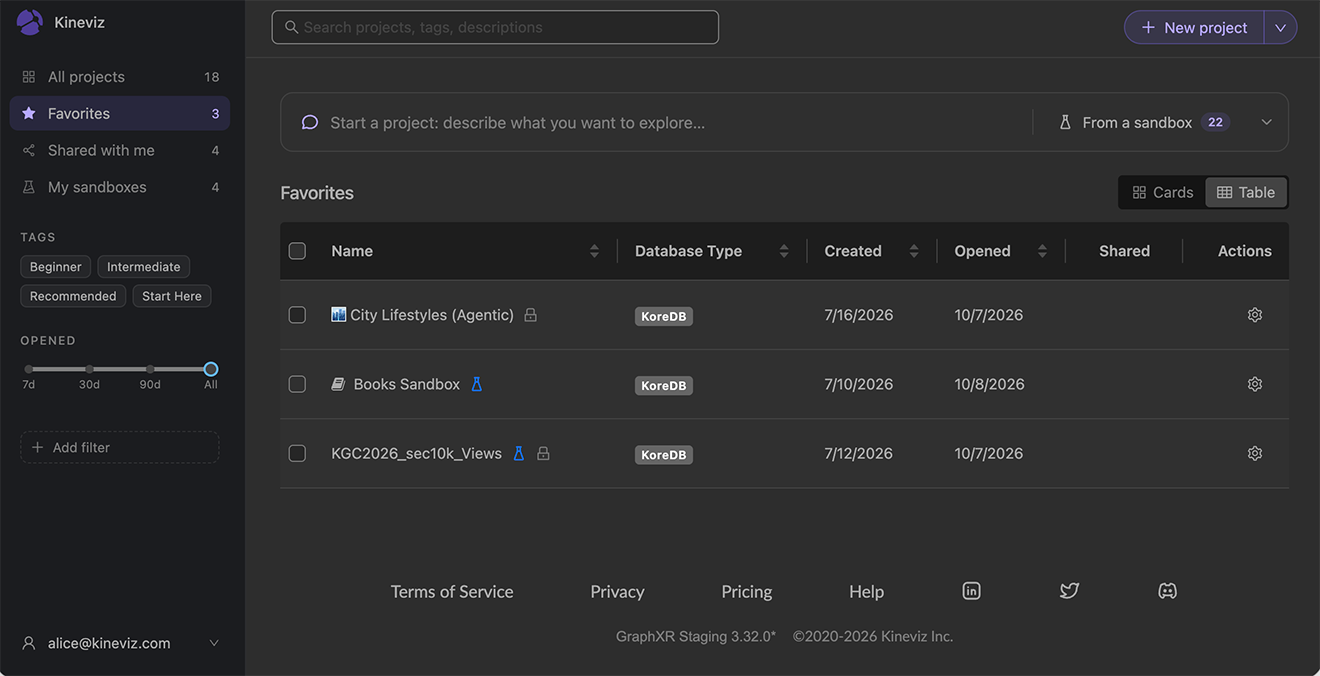Switch to Cards view
This screenshot has width=1320, height=676.
tap(1162, 192)
